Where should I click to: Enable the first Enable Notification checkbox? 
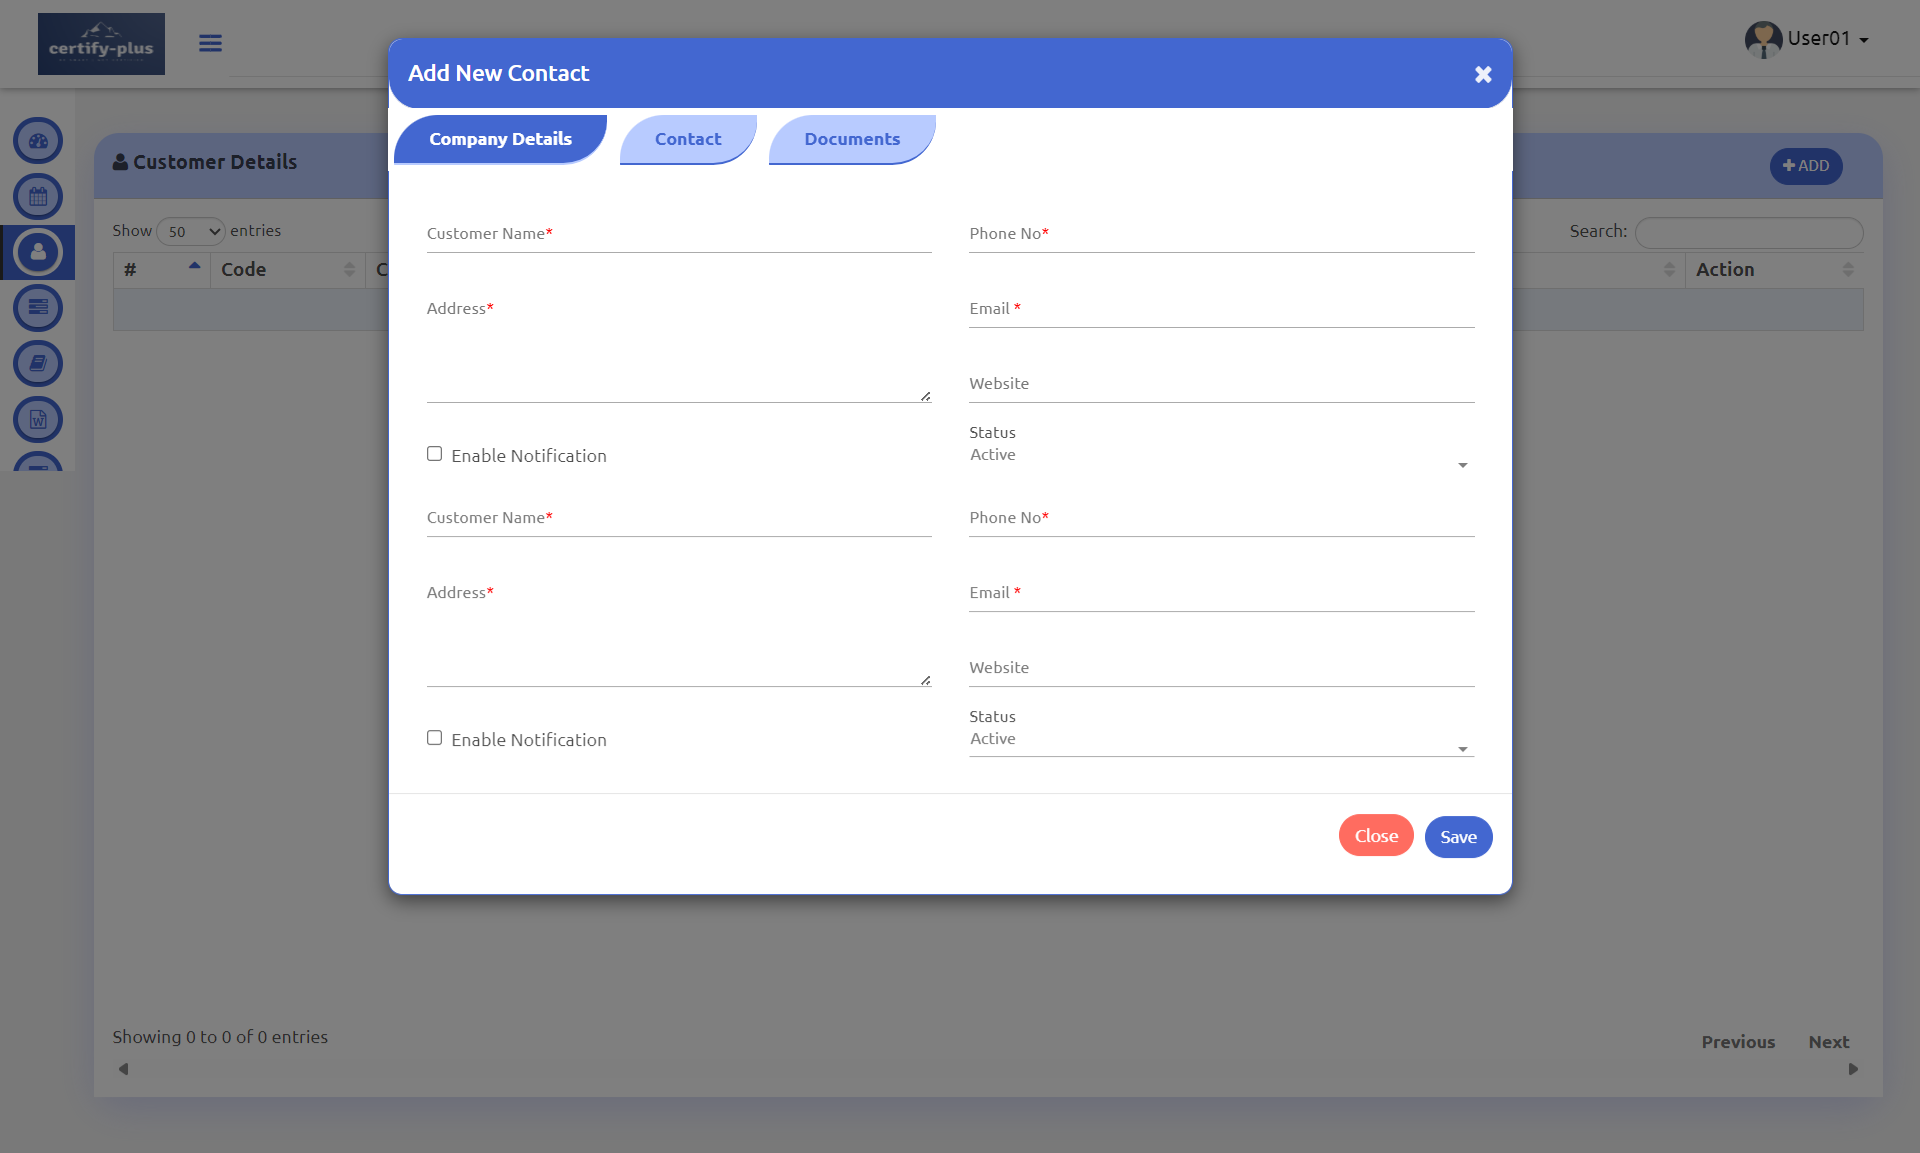(434, 453)
